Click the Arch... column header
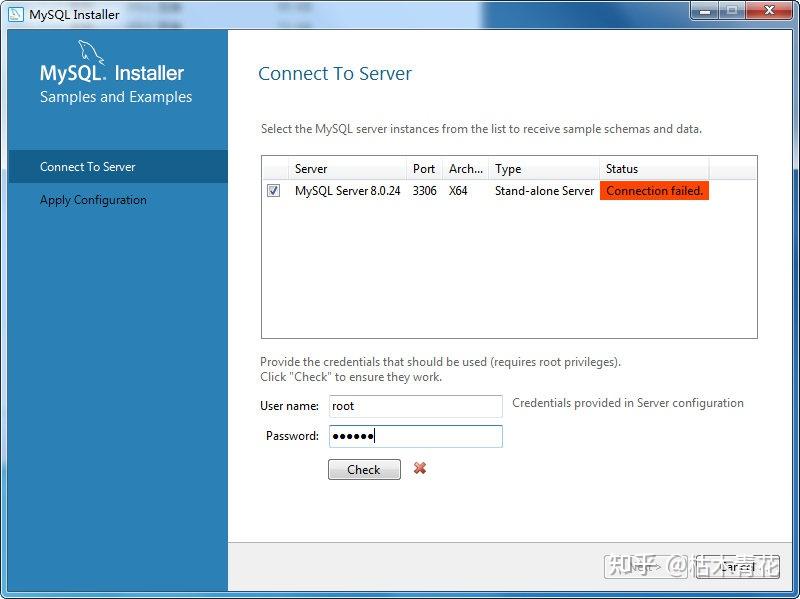Image resolution: width=800 pixels, height=599 pixels. pyautogui.click(x=465, y=168)
